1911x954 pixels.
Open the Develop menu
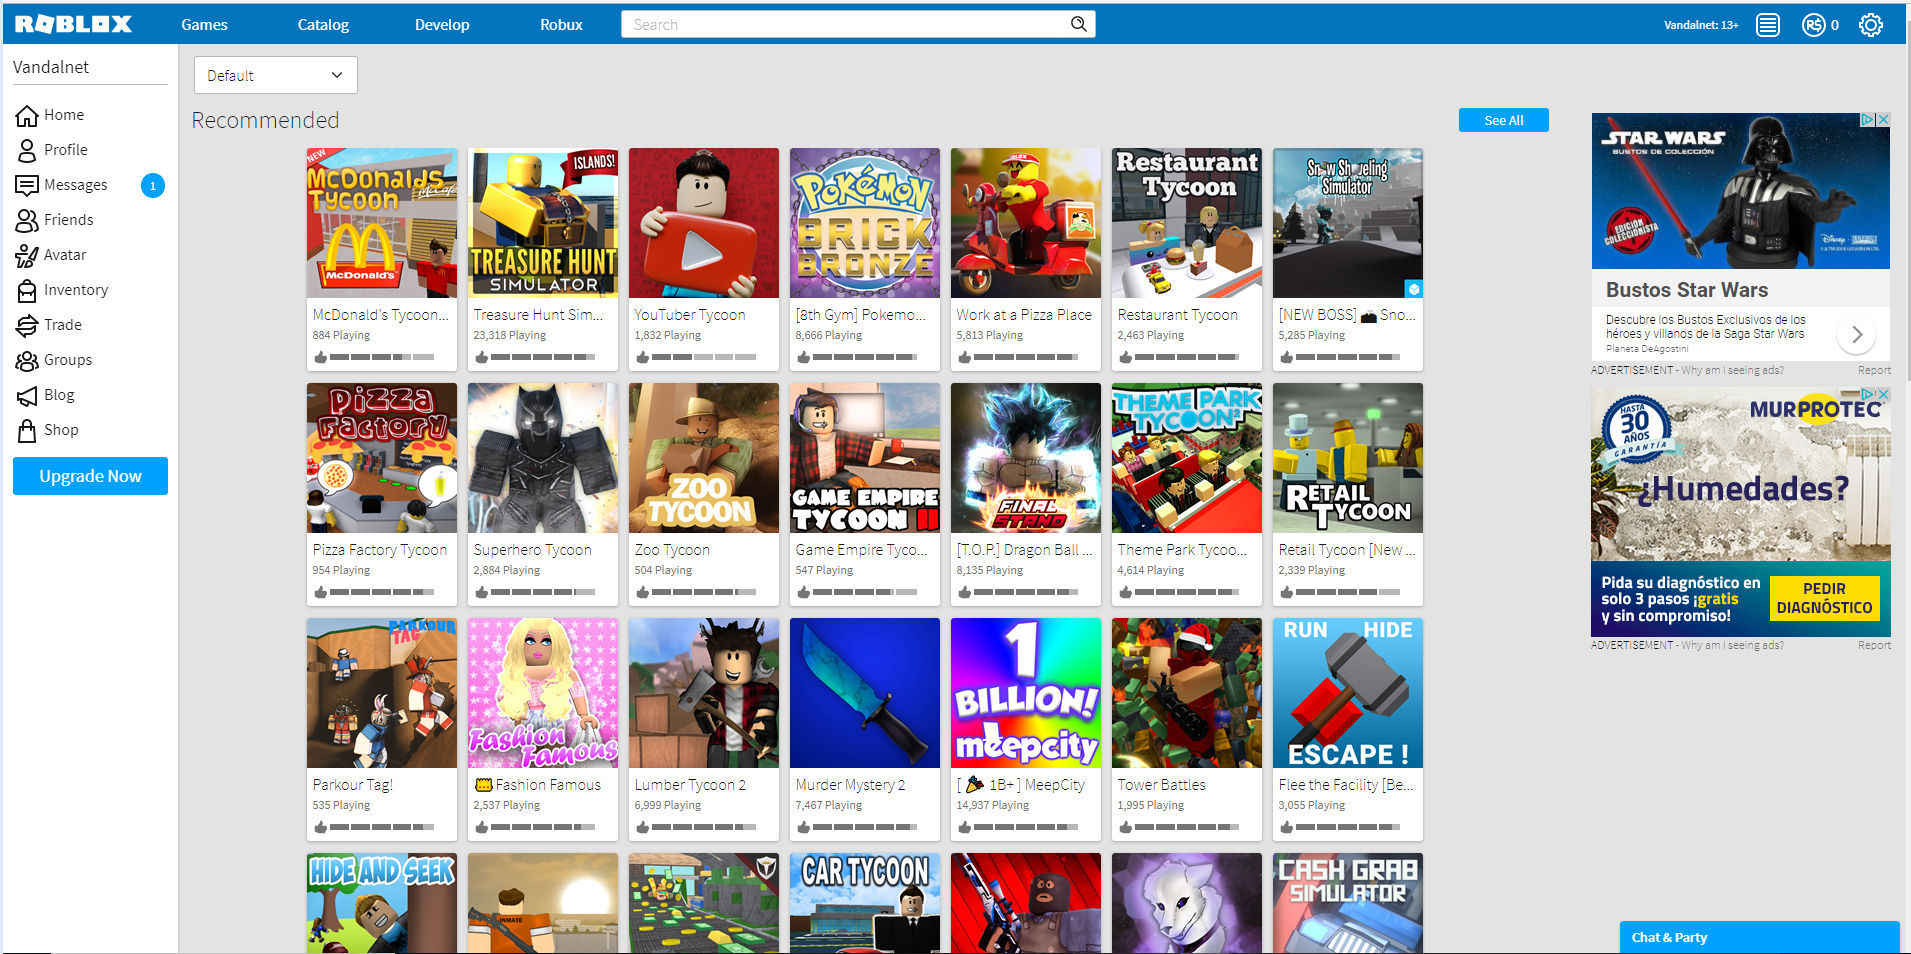[442, 25]
